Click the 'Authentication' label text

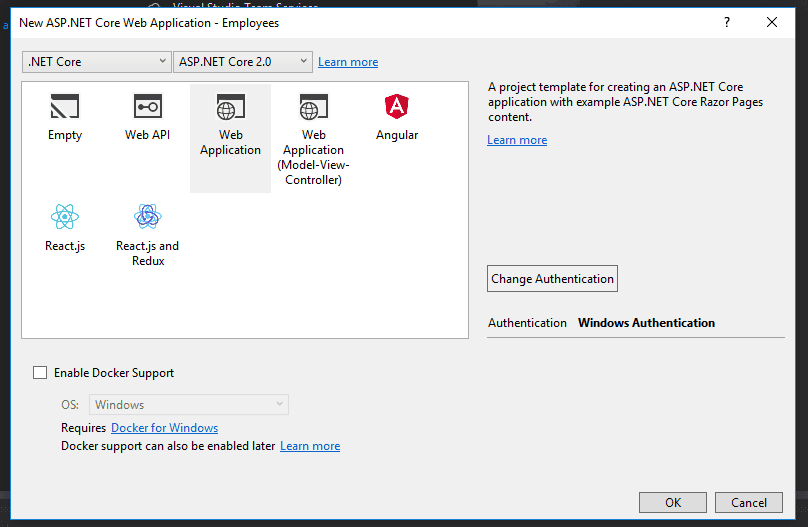pos(527,323)
